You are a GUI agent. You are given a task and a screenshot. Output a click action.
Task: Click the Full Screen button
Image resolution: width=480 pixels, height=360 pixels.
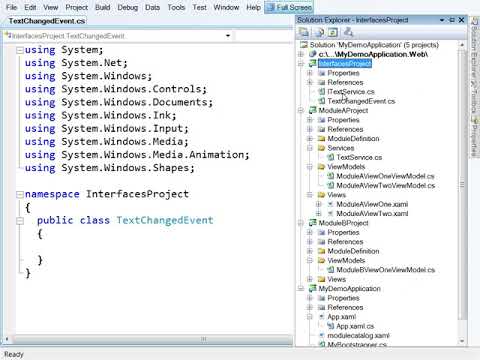pyautogui.click(x=289, y=7)
